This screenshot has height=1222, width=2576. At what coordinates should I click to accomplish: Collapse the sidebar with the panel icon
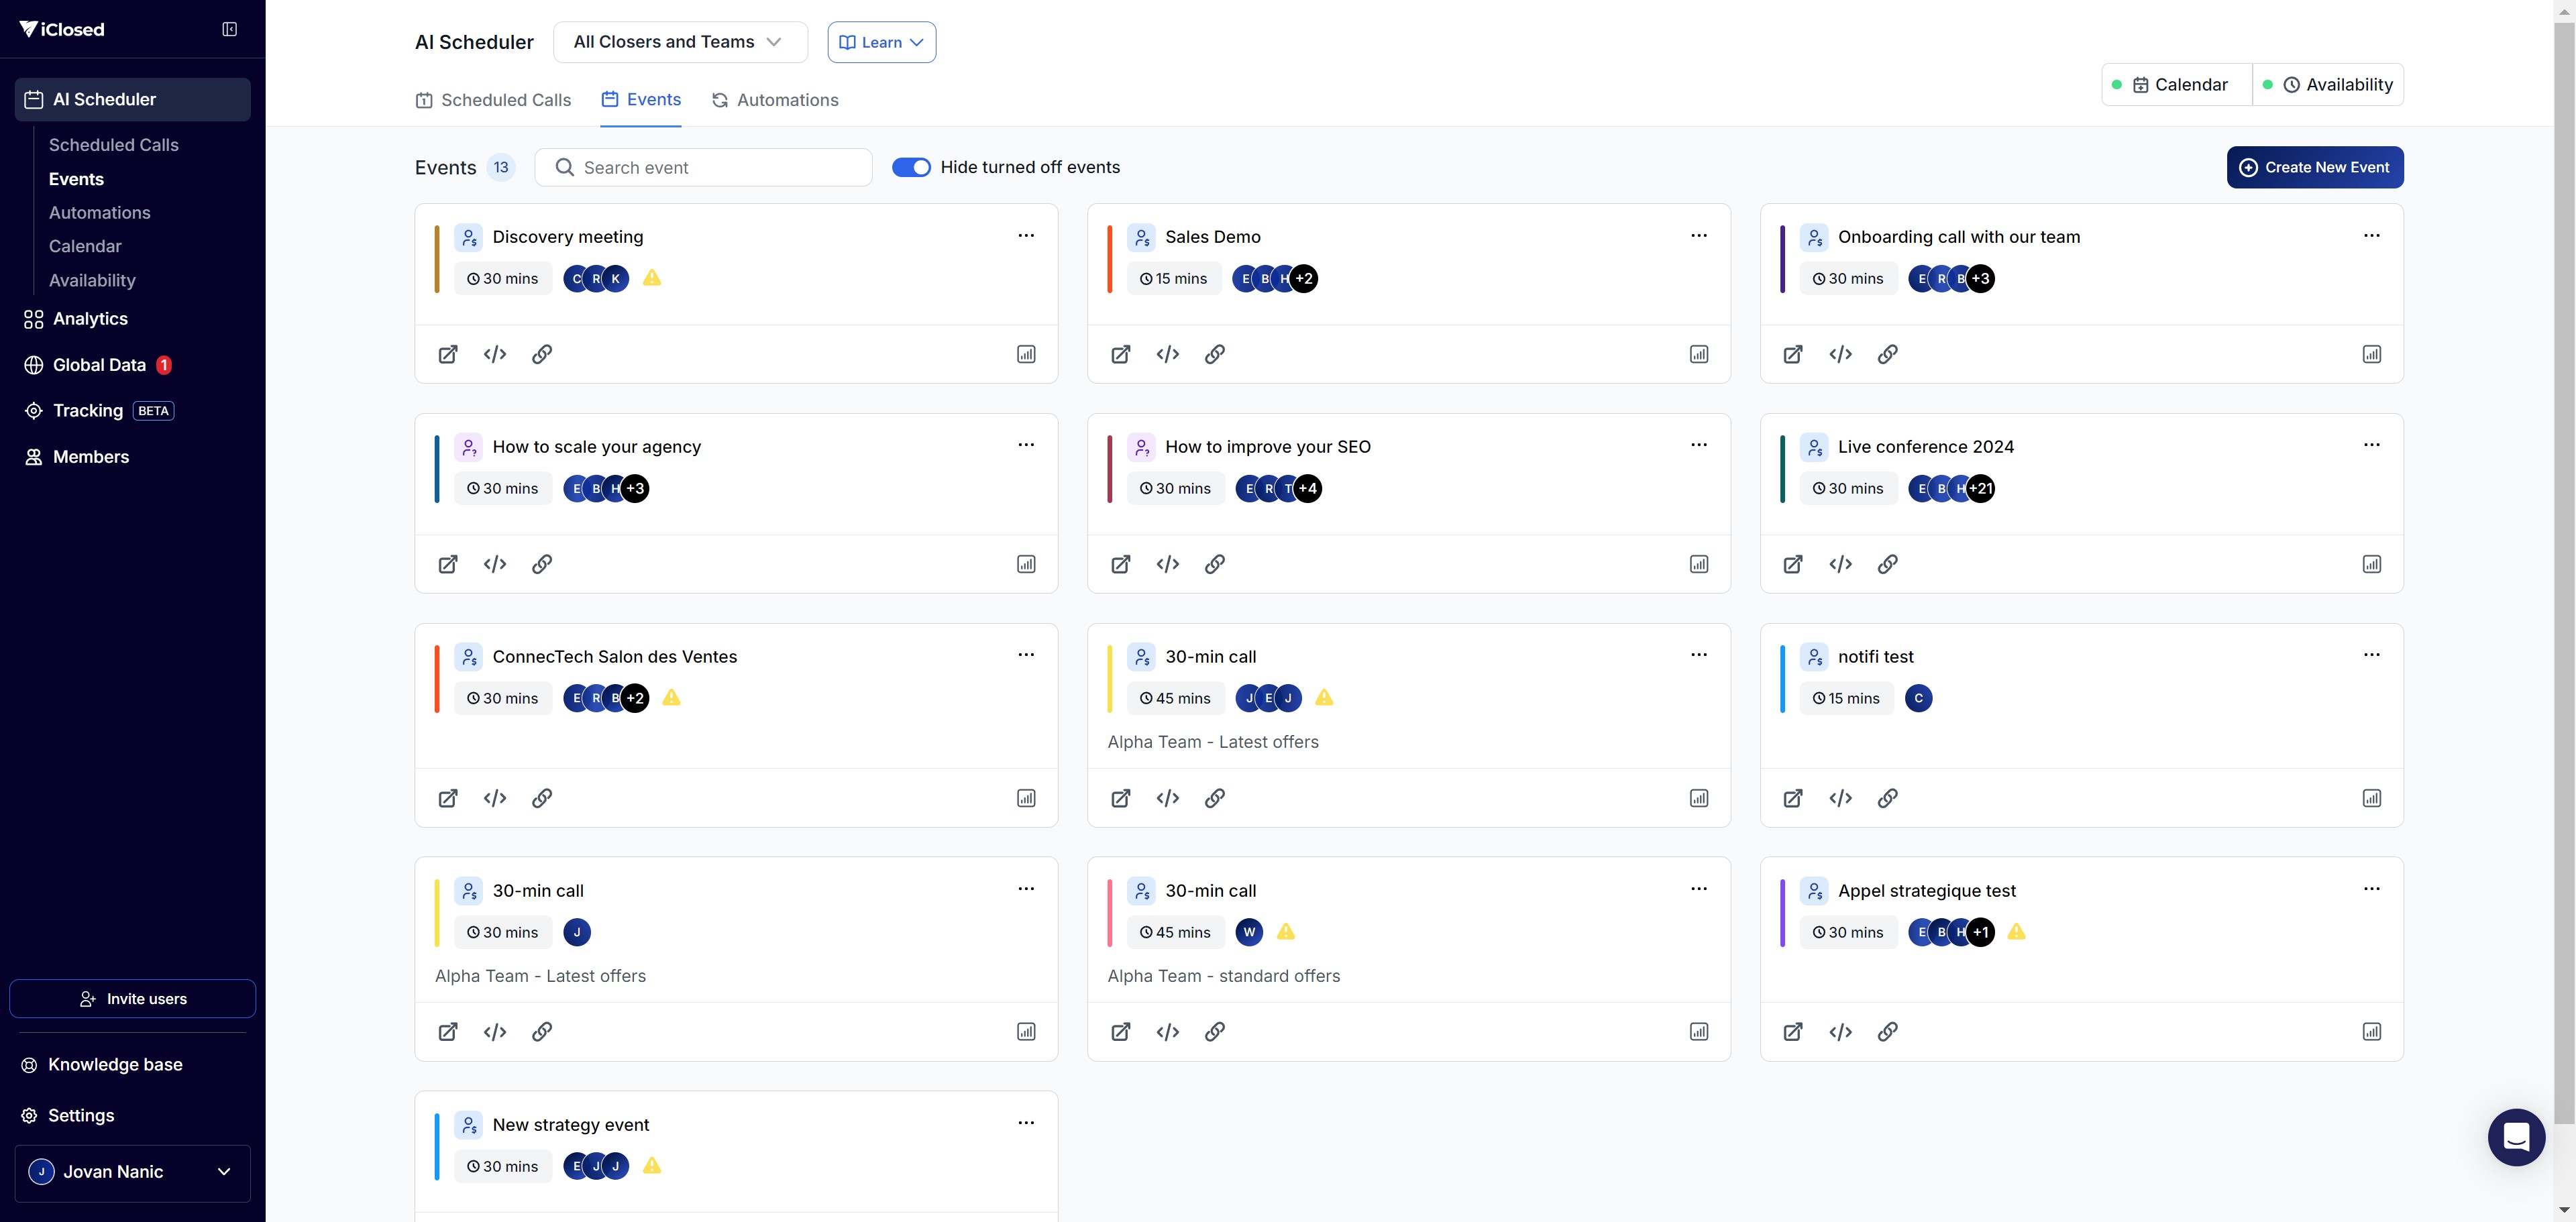pos(229,29)
